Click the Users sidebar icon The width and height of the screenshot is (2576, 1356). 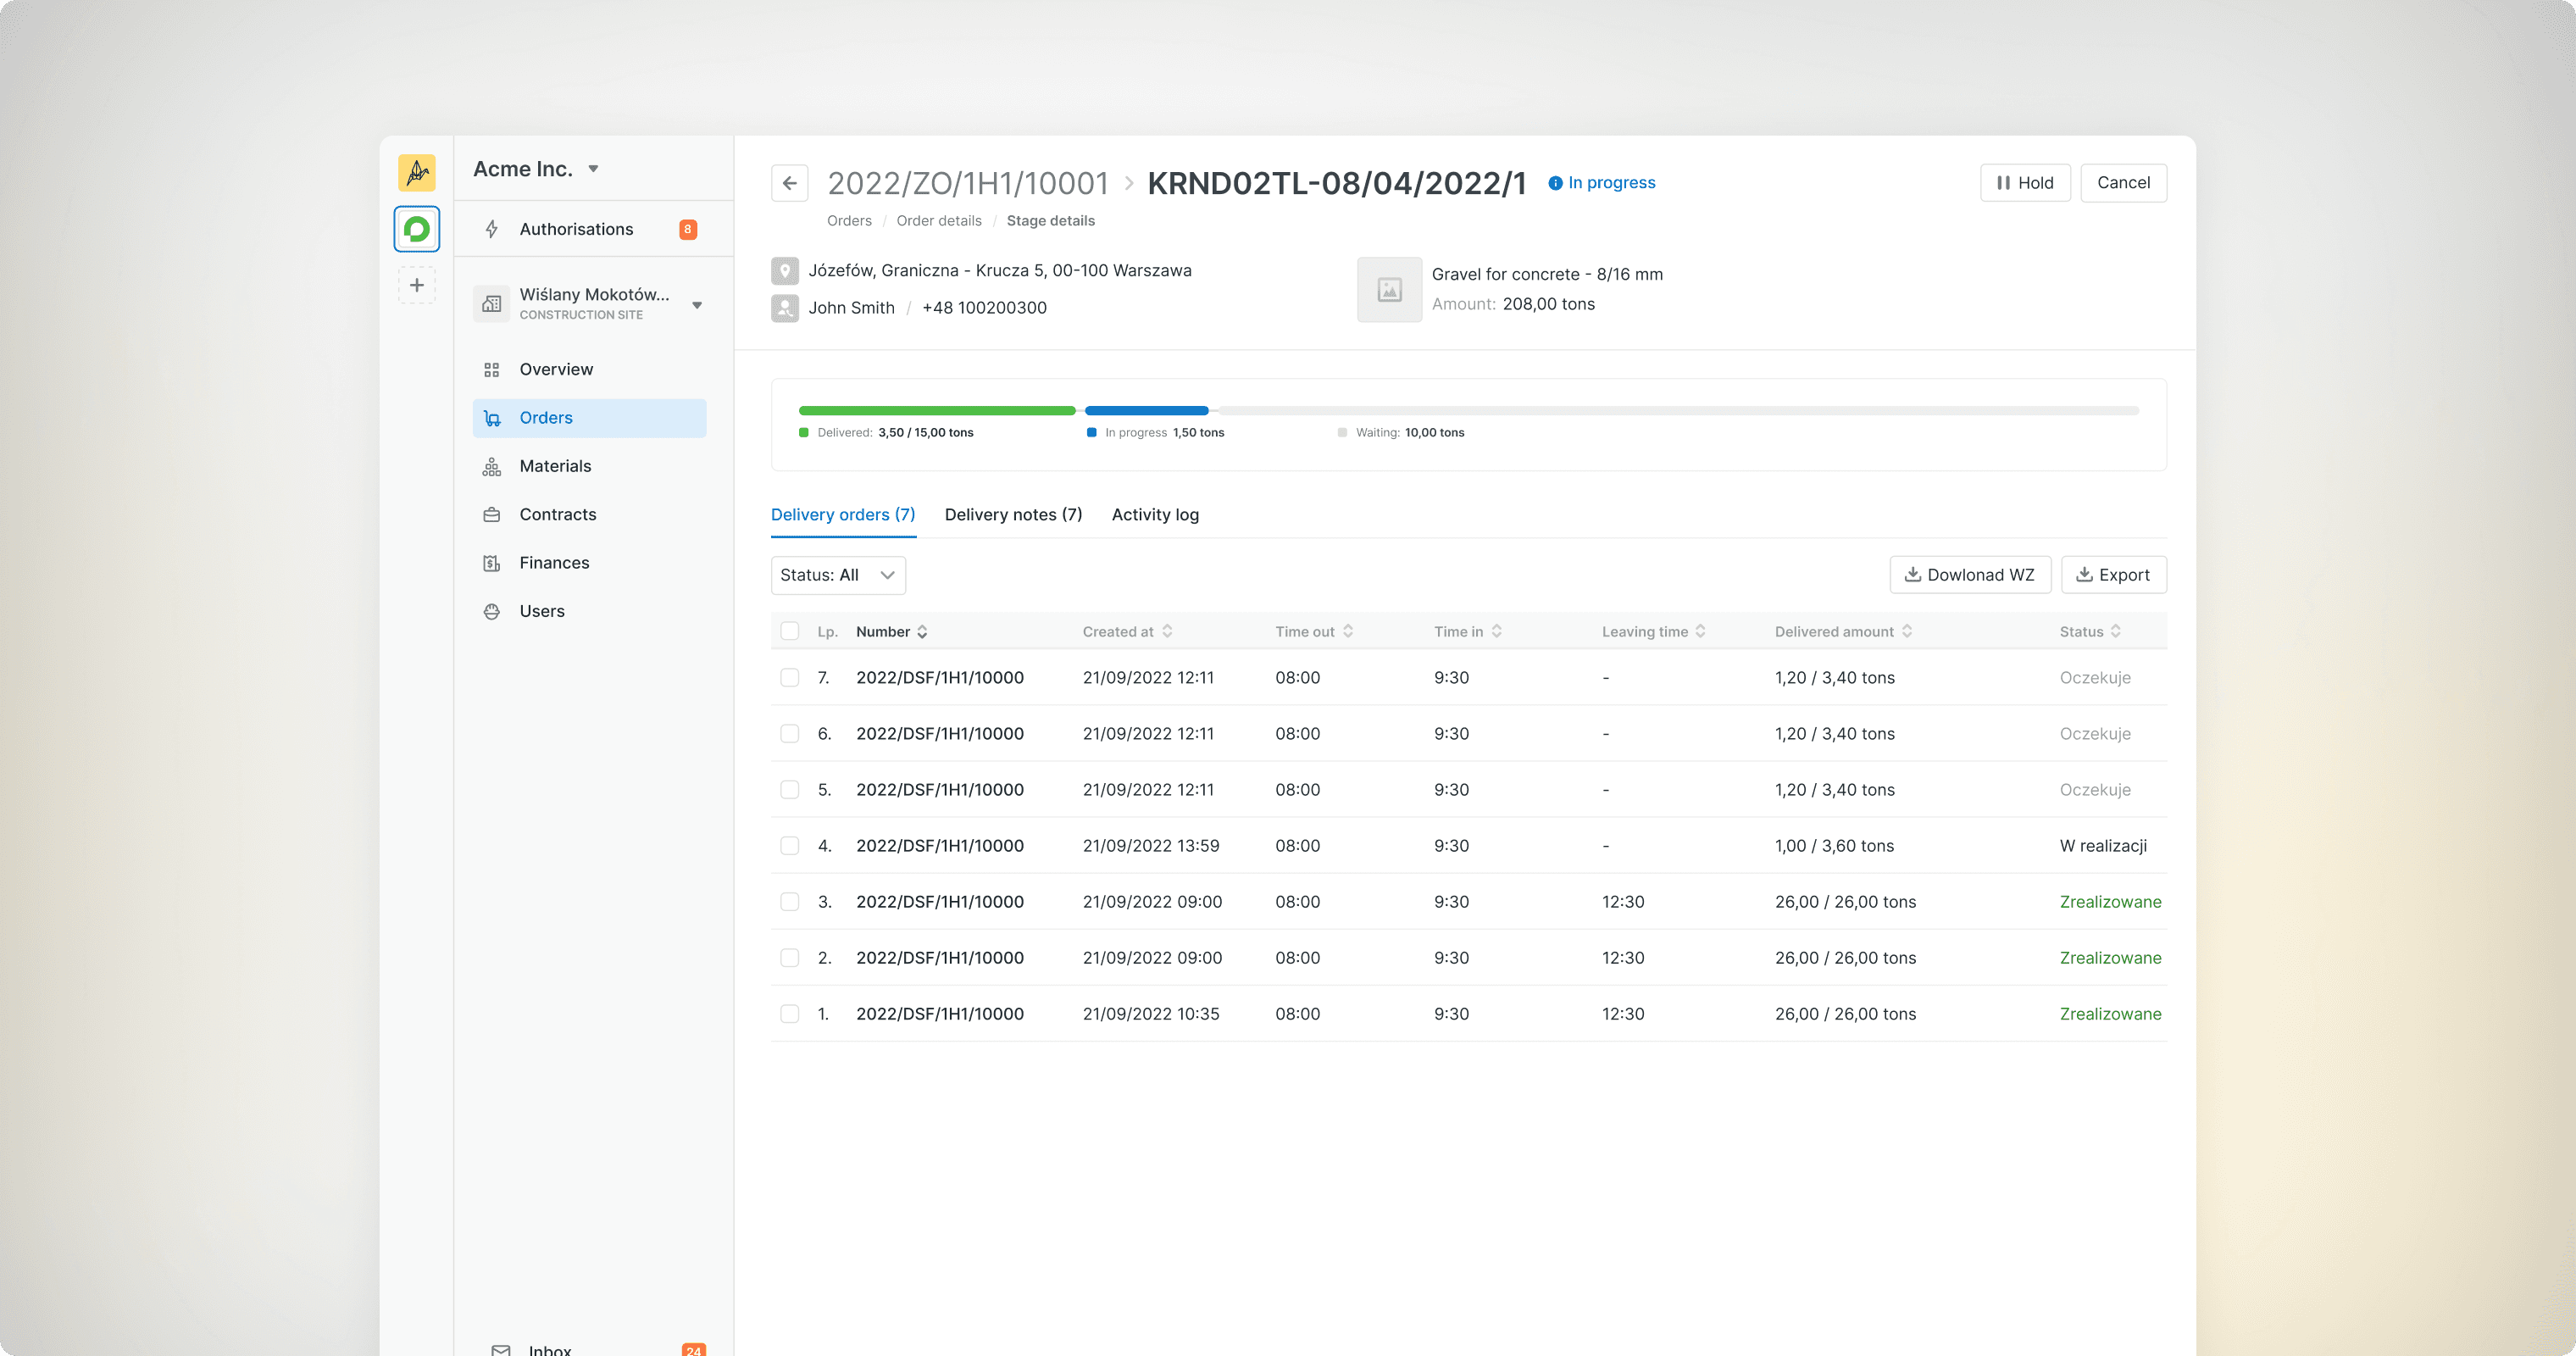(x=492, y=611)
